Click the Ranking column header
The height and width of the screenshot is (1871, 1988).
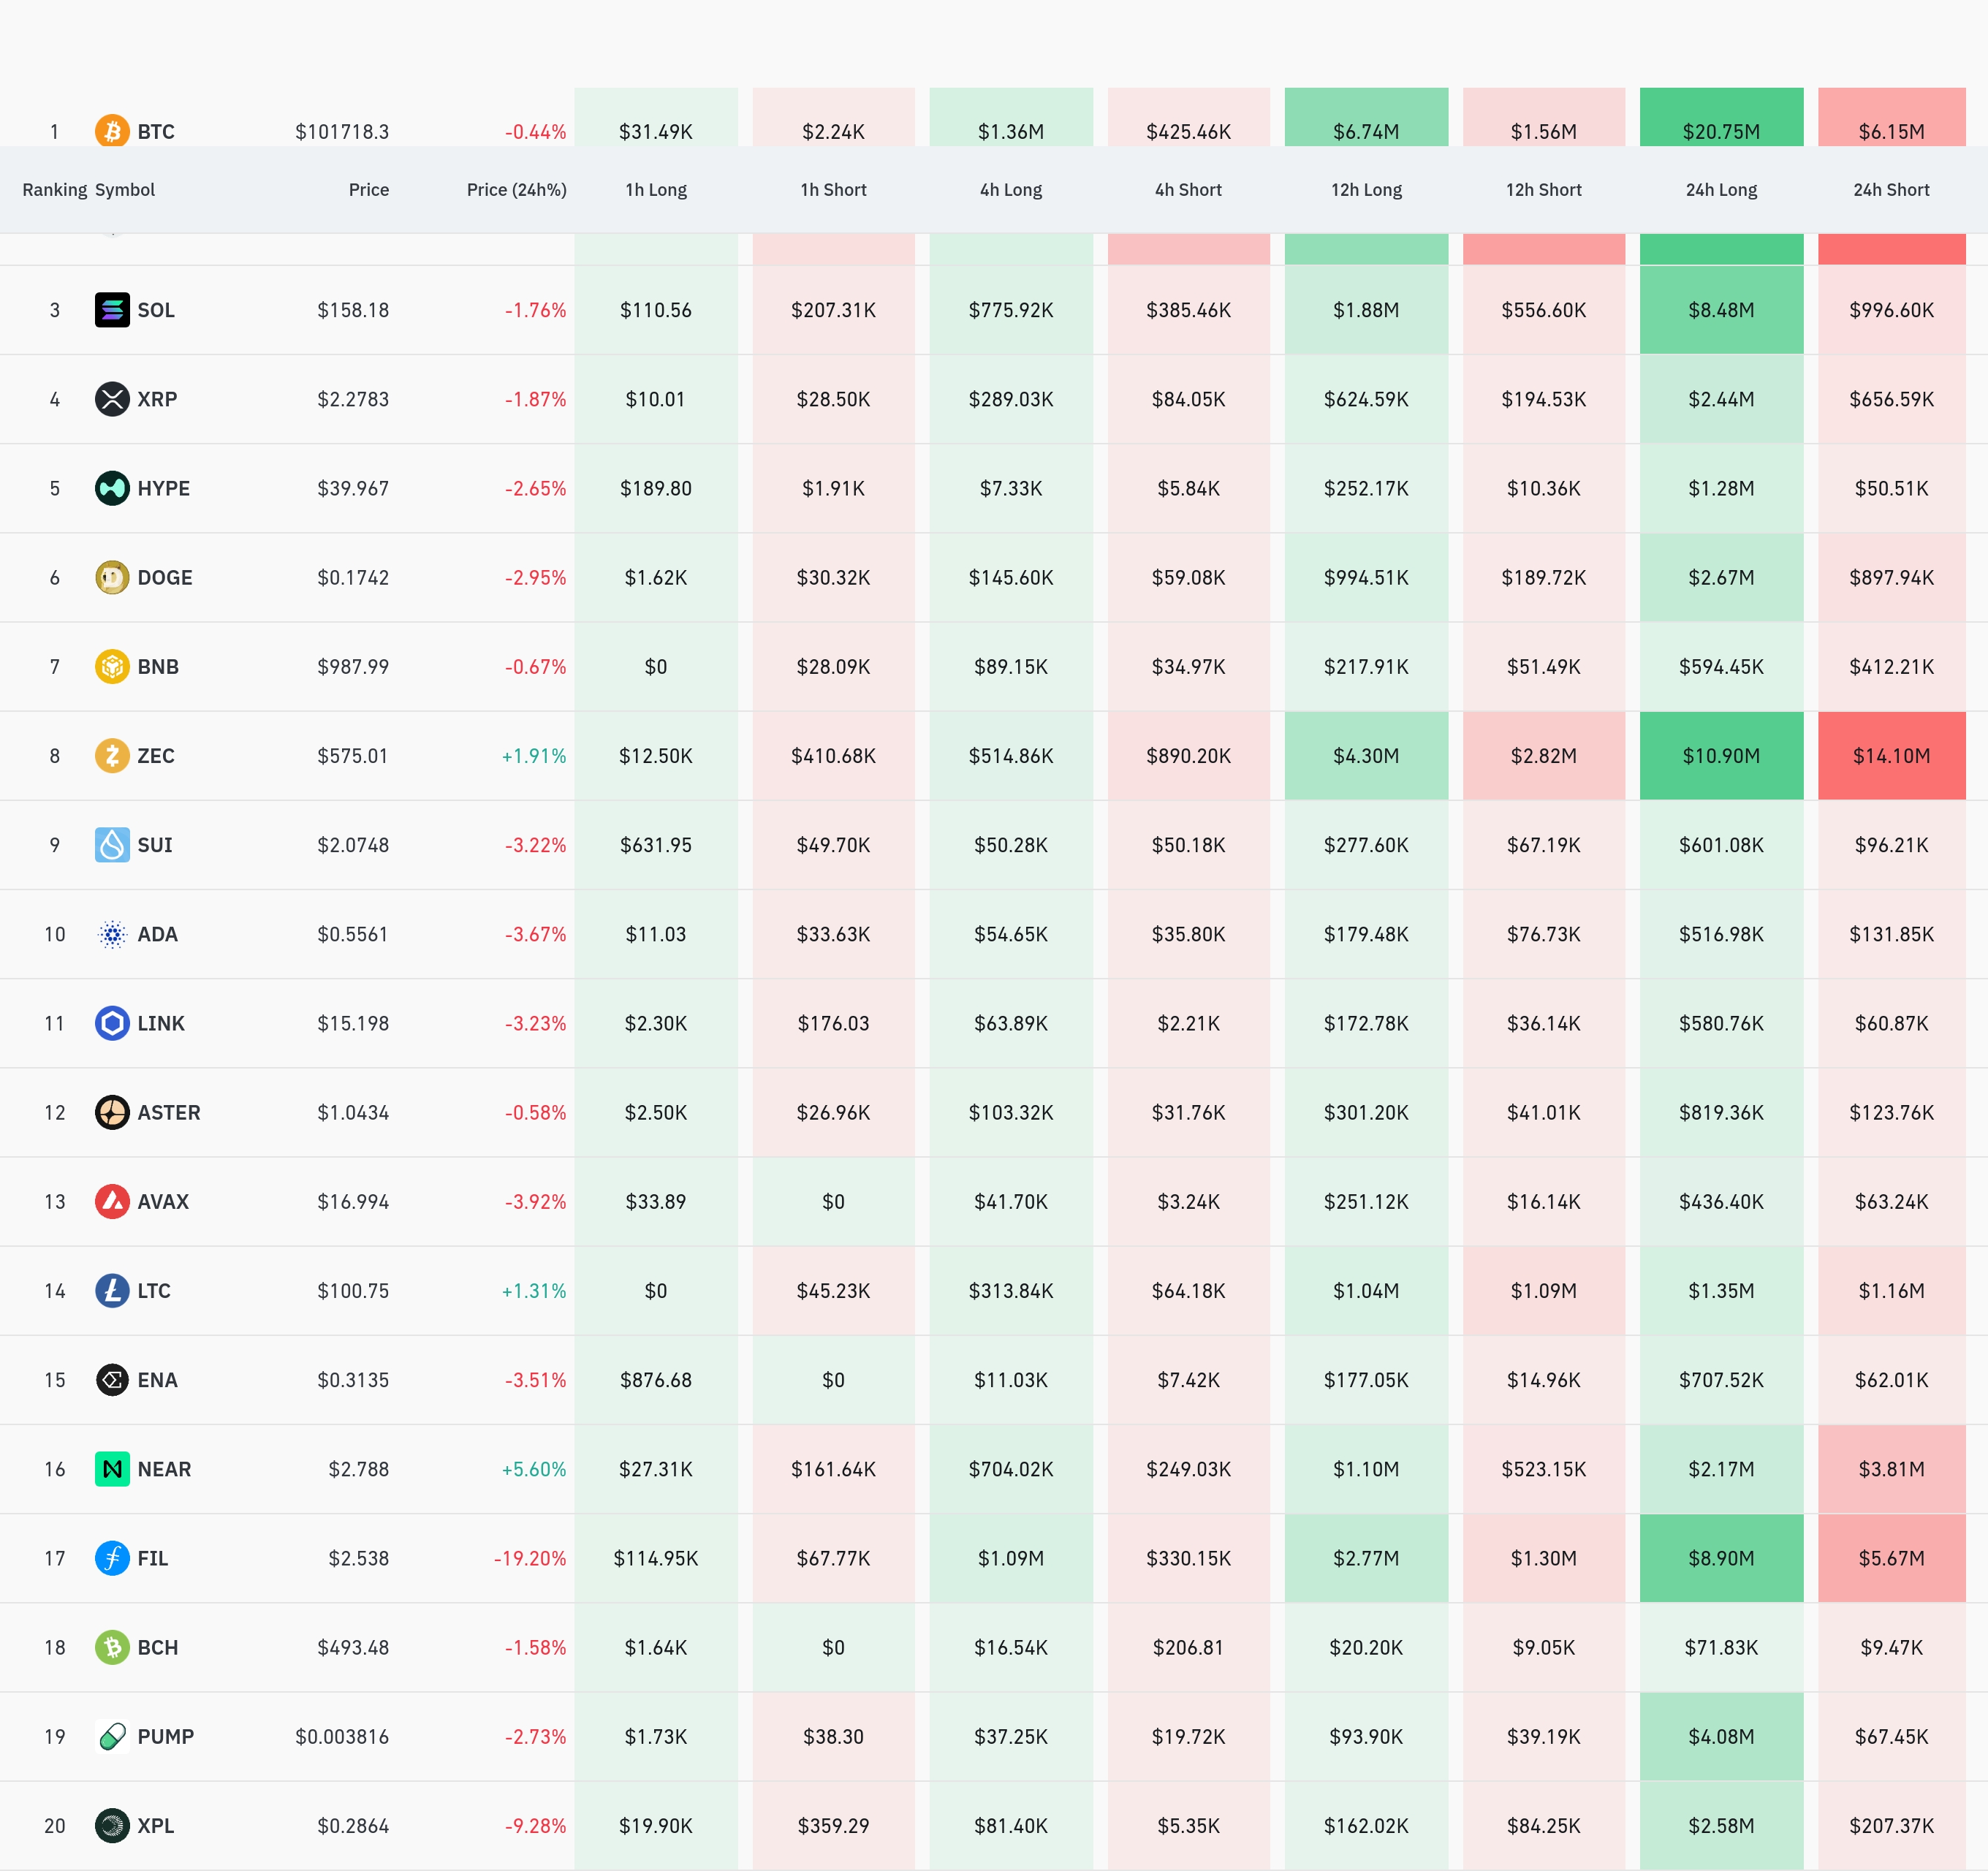(x=54, y=190)
